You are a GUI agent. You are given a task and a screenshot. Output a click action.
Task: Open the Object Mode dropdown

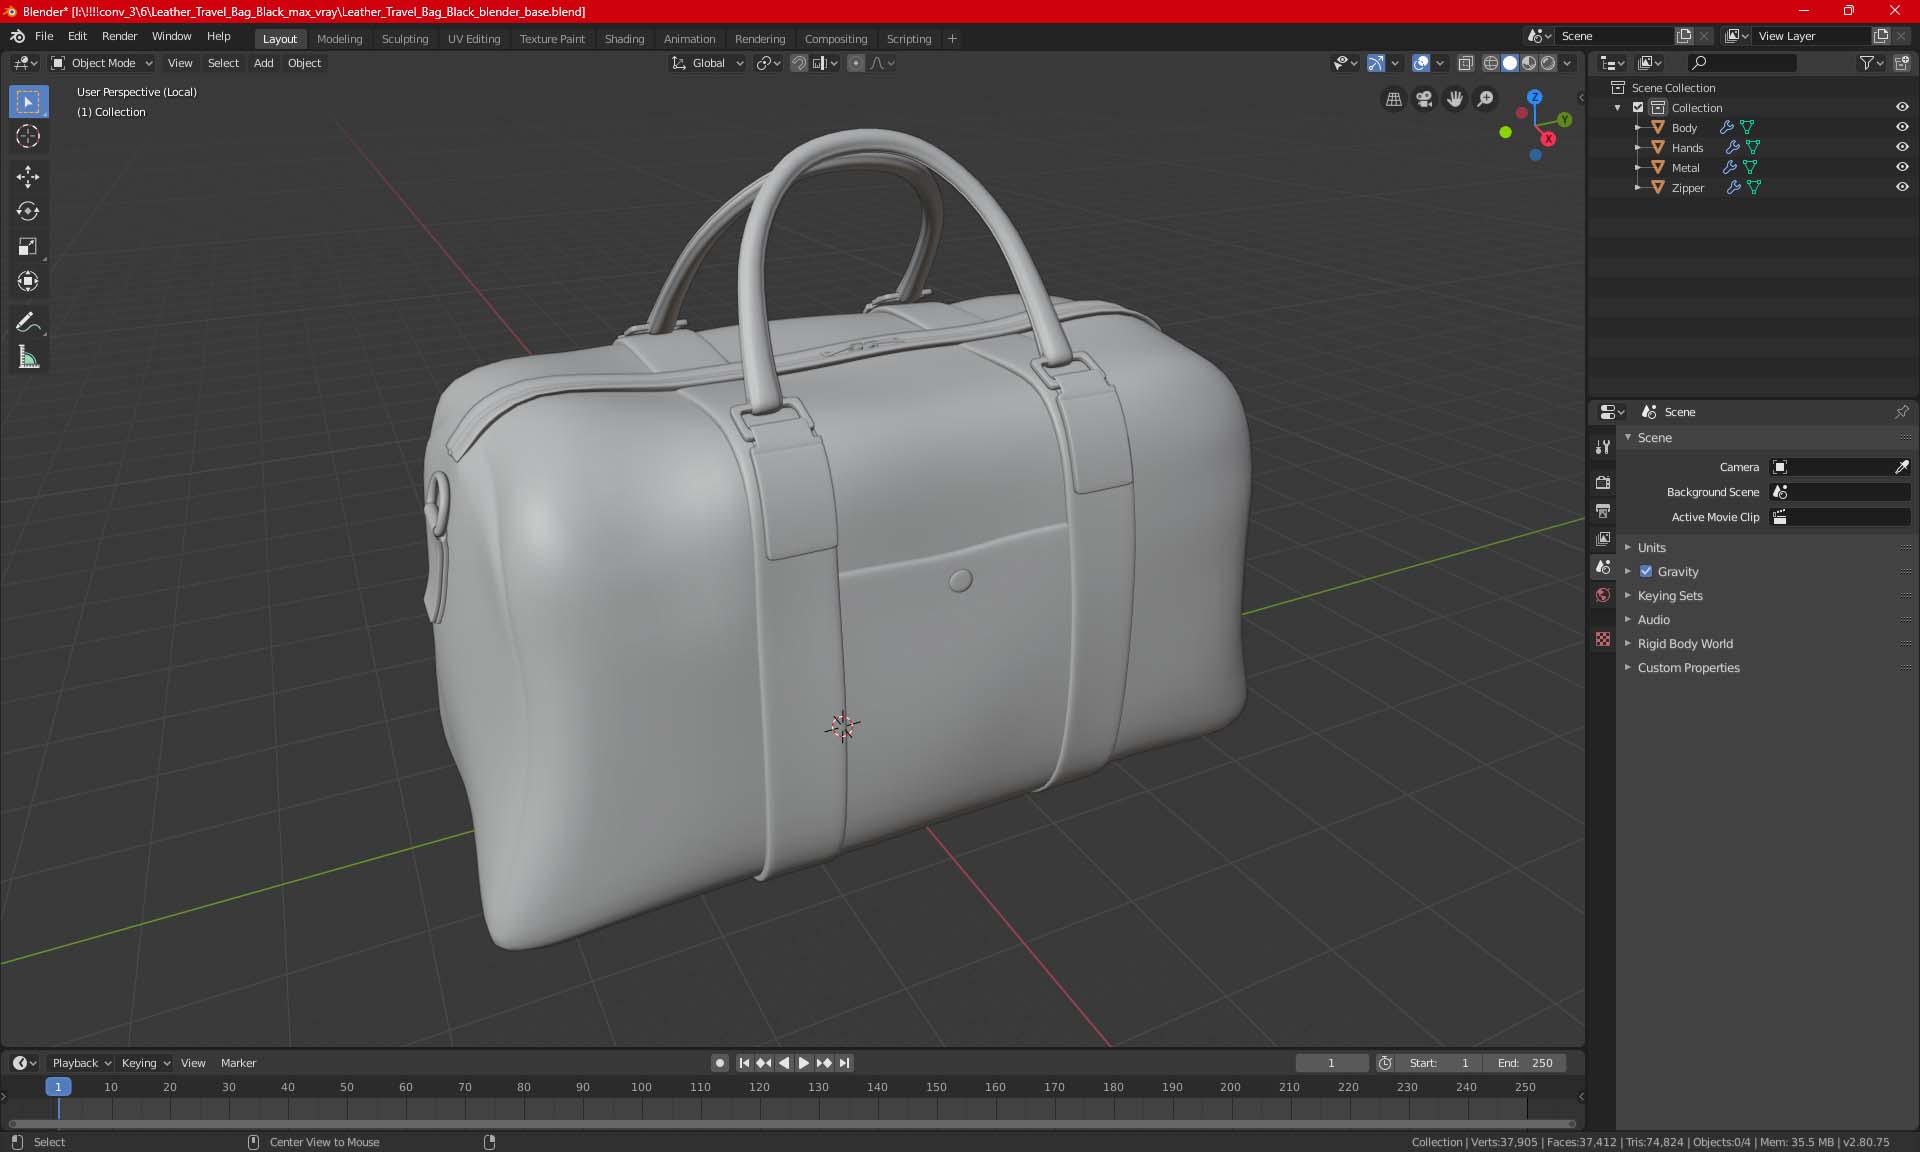point(102,63)
